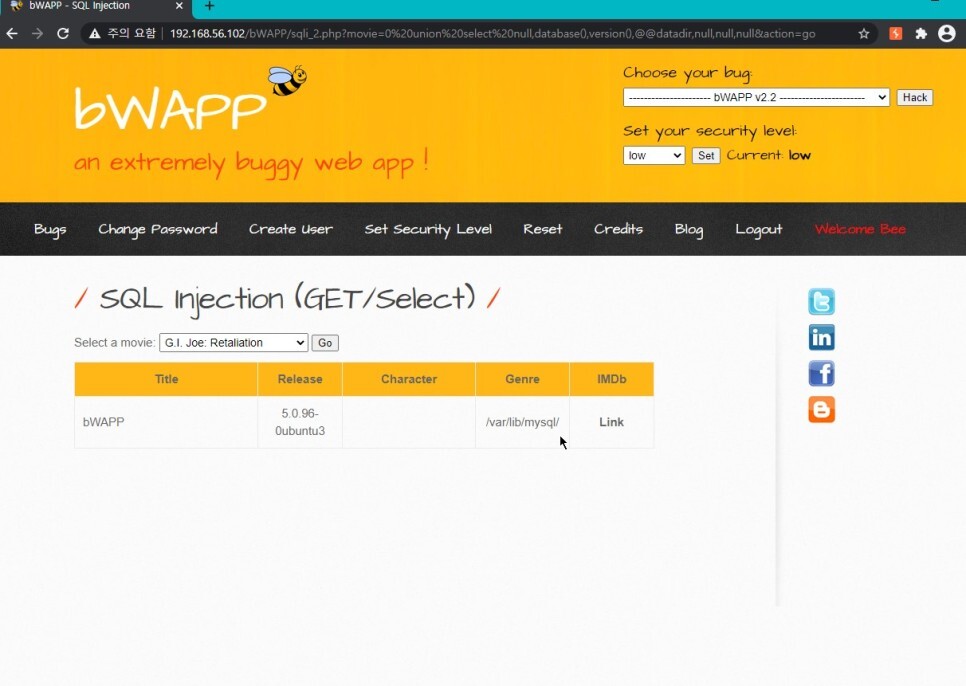Click Reset in the navigation bar
This screenshot has height=686, width=966.
[543, 229]
